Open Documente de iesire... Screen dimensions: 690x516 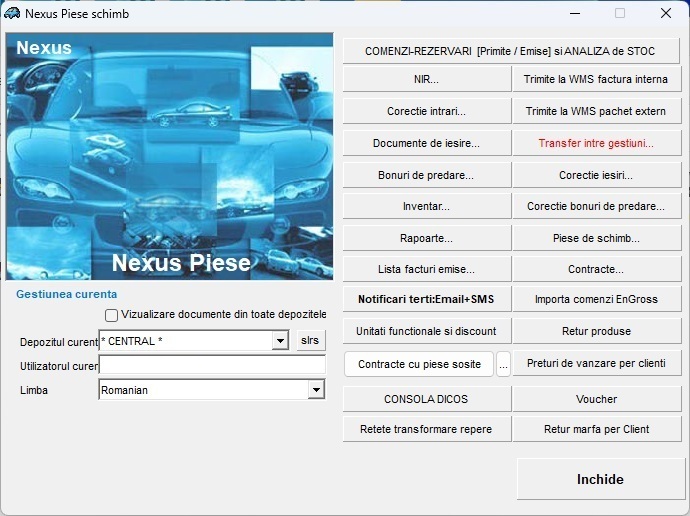426,143
